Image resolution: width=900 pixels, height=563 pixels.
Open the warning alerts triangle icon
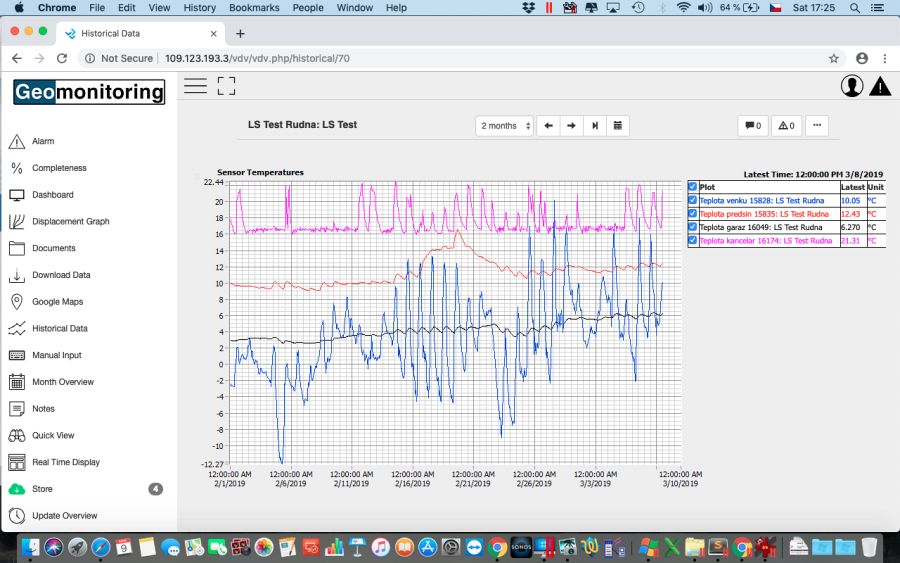(x=880, y=86)
